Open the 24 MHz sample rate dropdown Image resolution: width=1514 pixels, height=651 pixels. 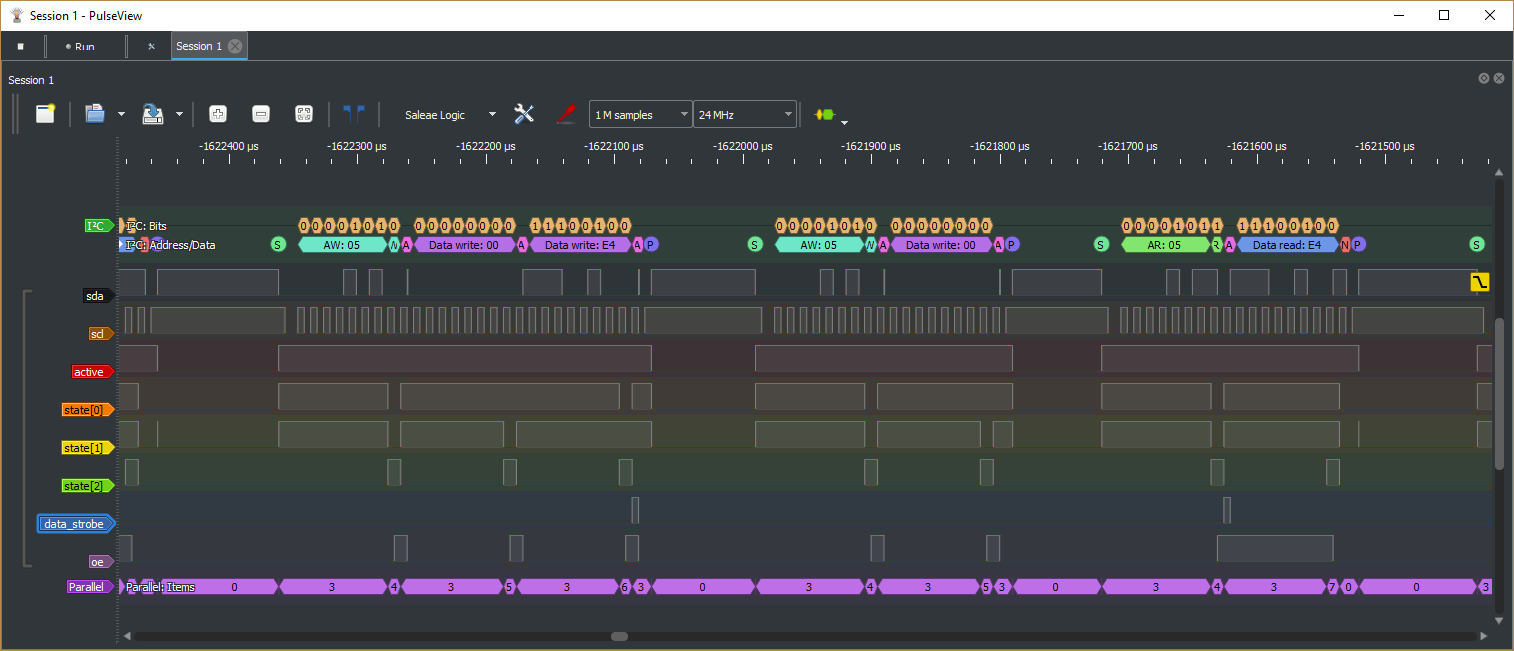point(745,115)
